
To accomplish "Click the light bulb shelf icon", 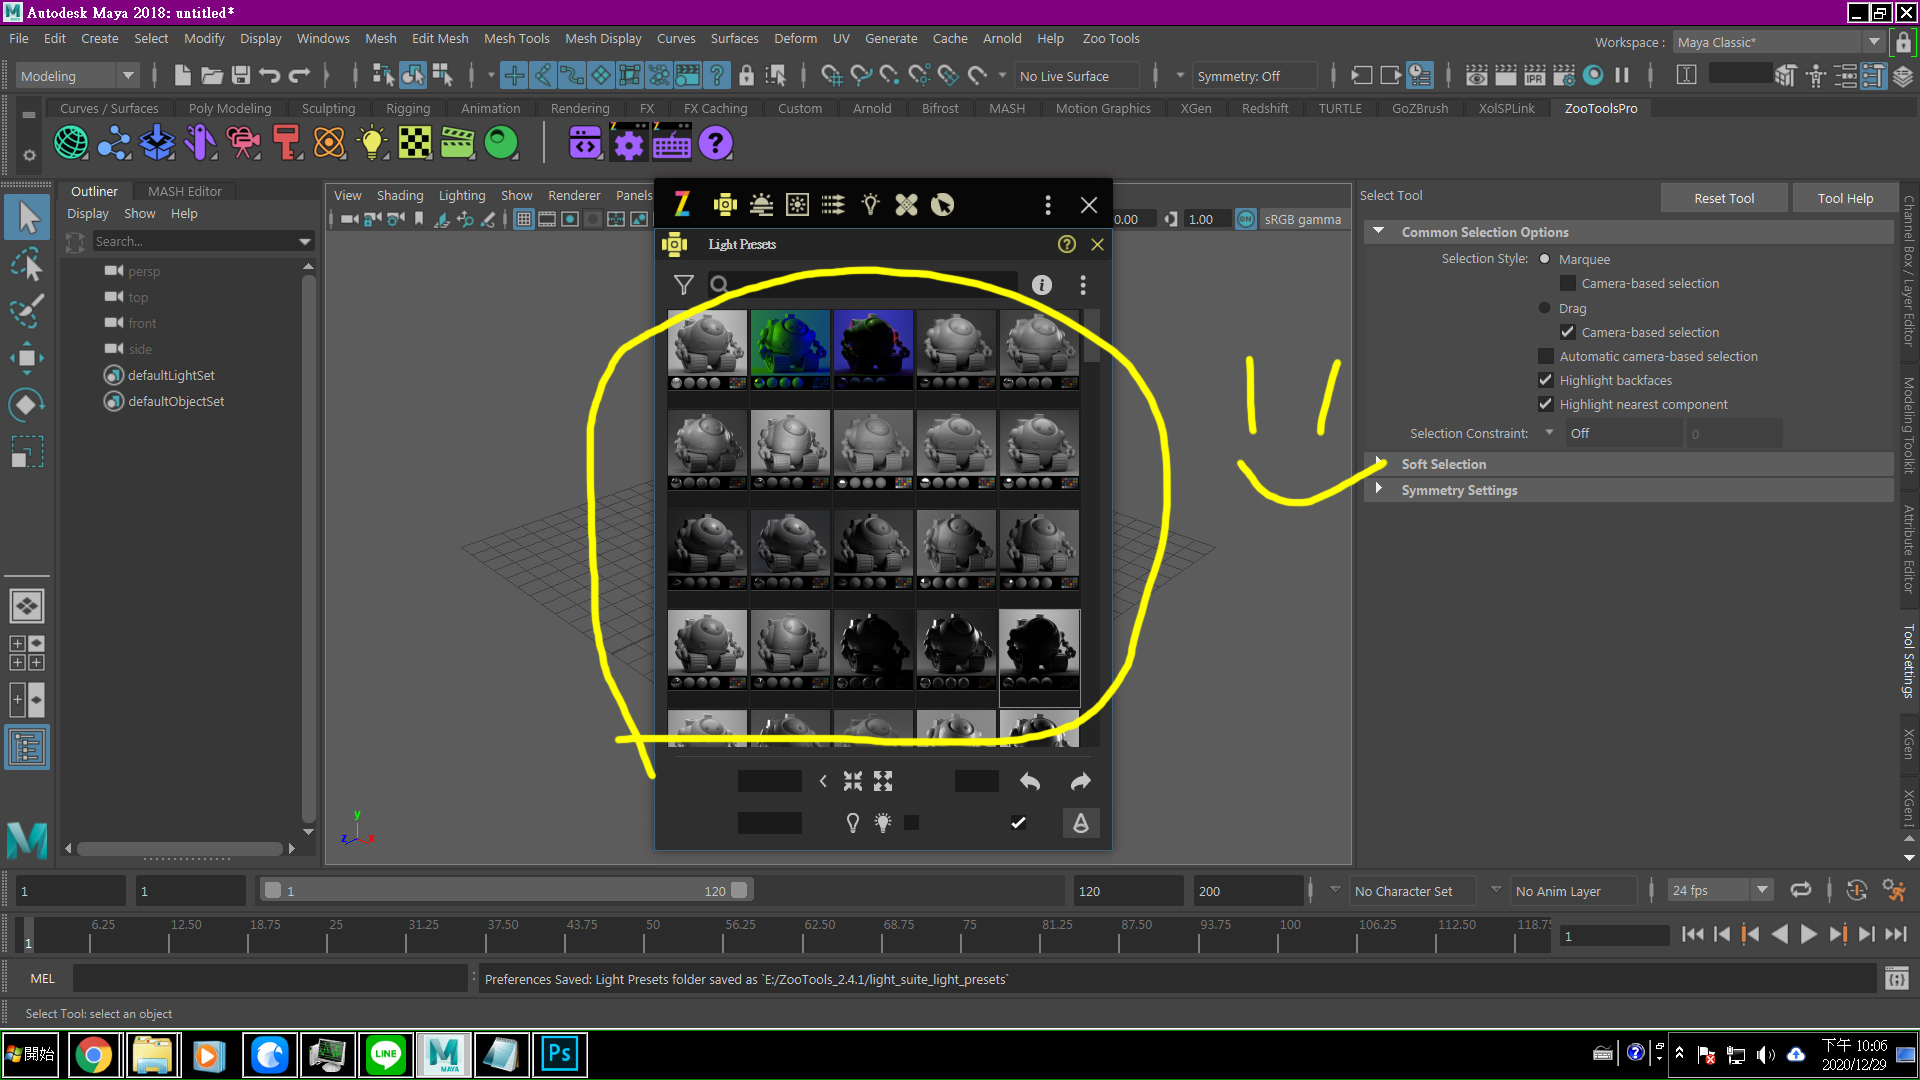I will tap(372, 144).
